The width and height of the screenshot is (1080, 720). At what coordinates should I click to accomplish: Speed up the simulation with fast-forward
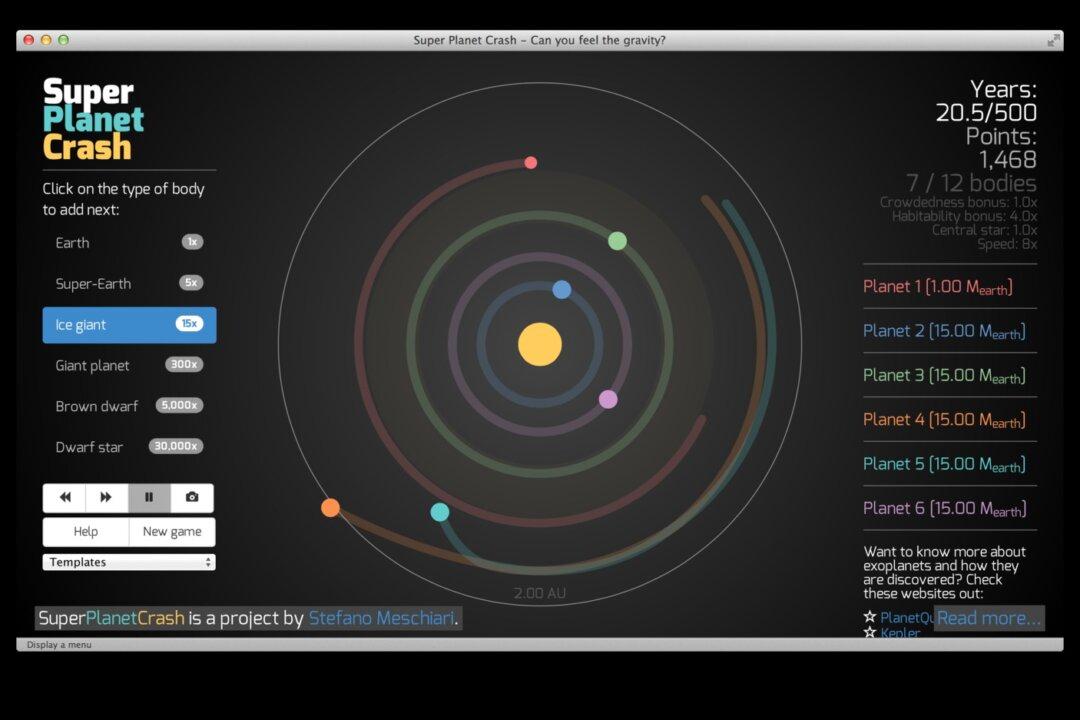107,497
